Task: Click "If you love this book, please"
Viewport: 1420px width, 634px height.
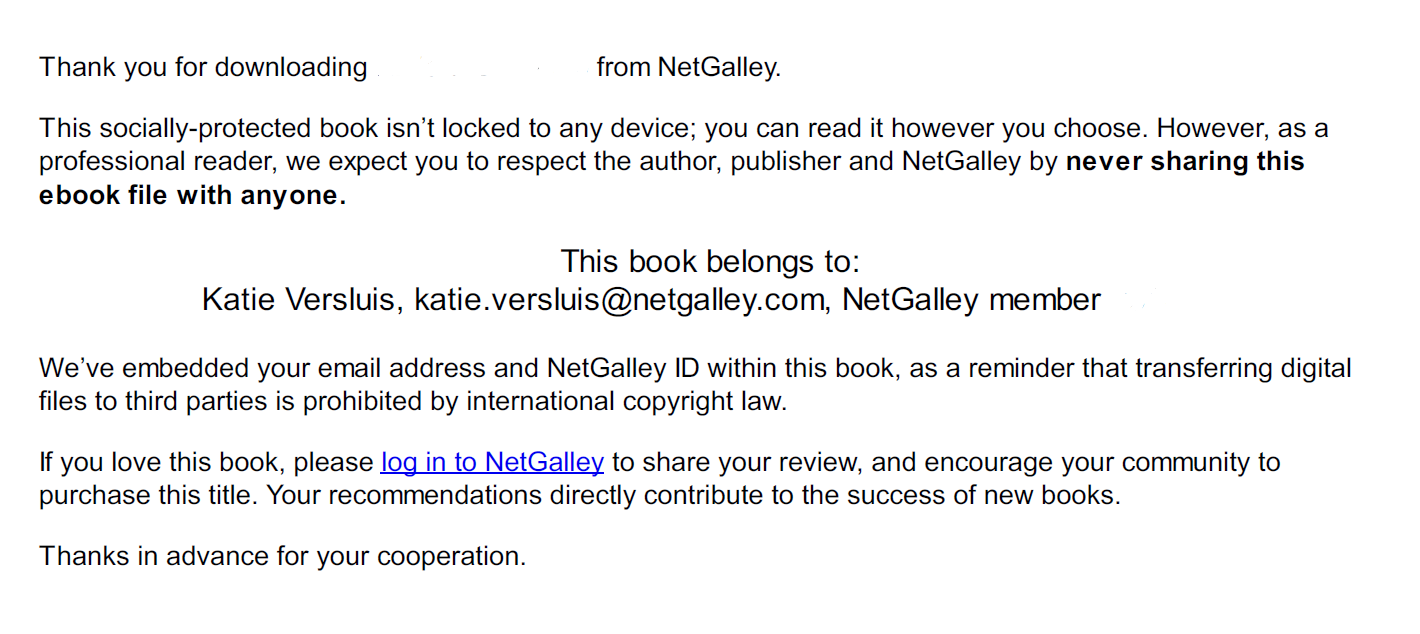Action: point(206,462)
